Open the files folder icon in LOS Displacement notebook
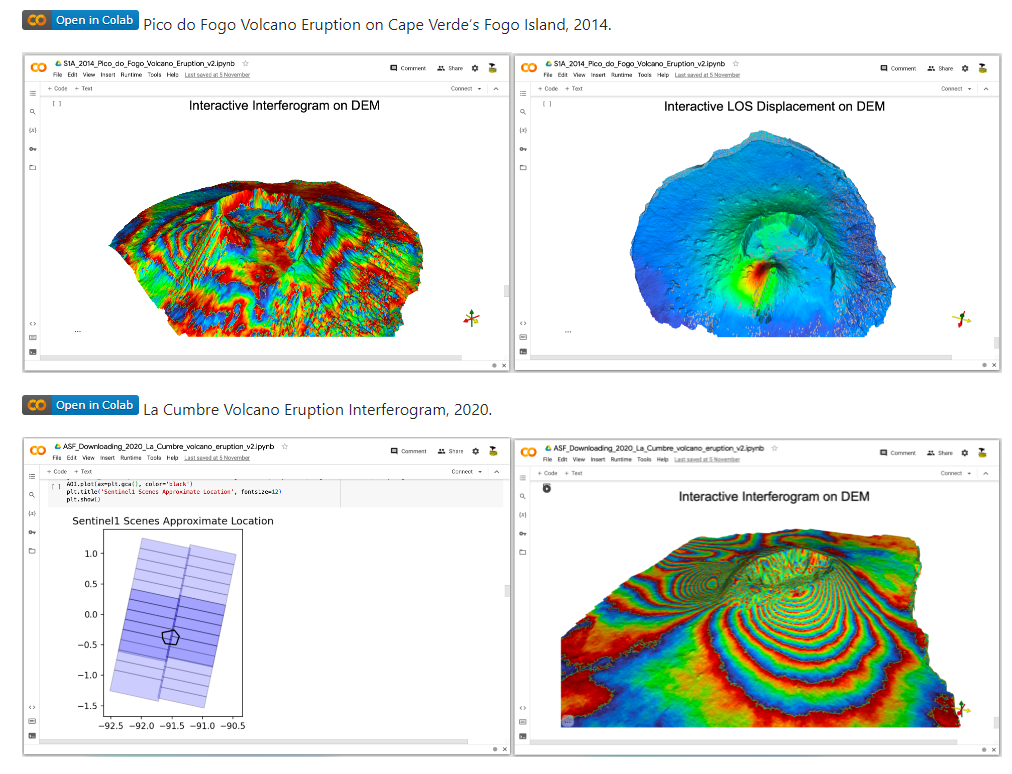 pyautogui.click(x=523, y=167)
